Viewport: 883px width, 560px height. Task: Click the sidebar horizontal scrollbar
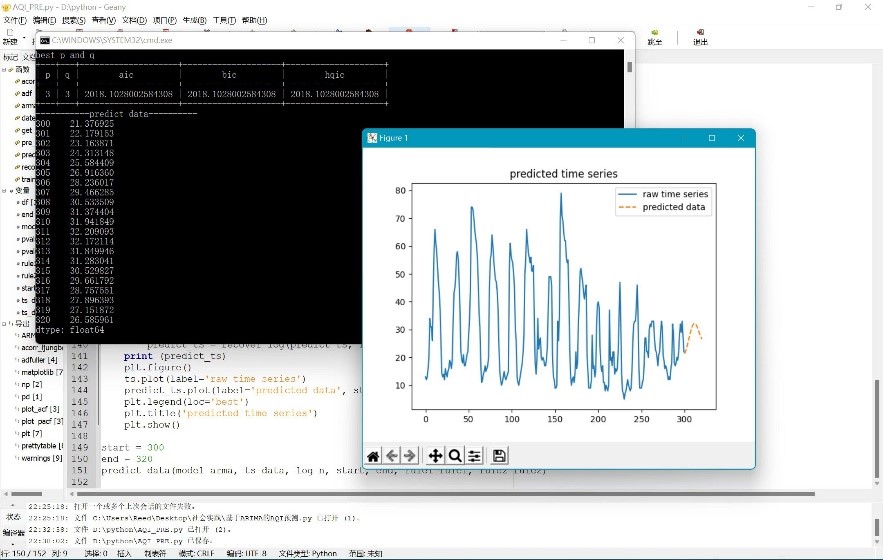point(26,494)
